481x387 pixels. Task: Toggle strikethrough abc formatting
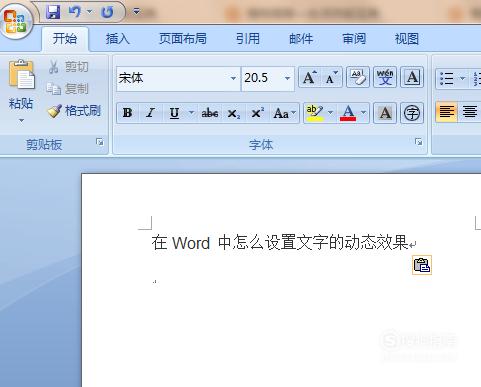tap(210, 113)
